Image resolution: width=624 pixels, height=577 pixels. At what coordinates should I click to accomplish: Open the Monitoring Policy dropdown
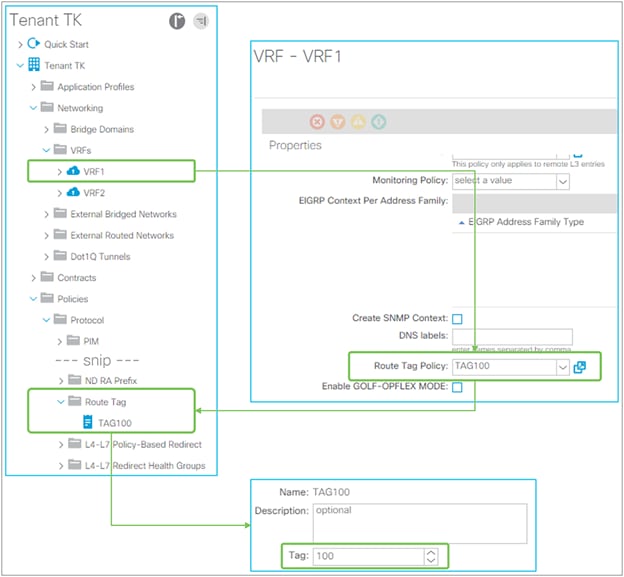click(x=562, y=182)
